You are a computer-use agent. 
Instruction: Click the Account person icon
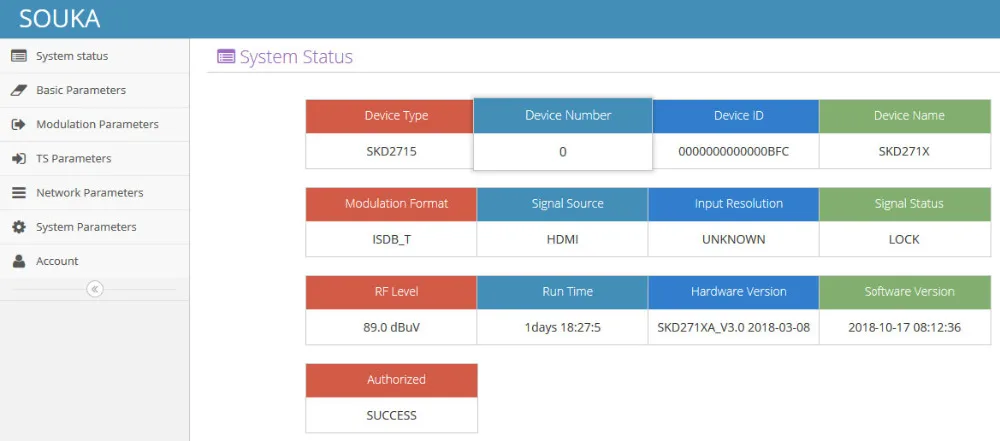point(19,261)
